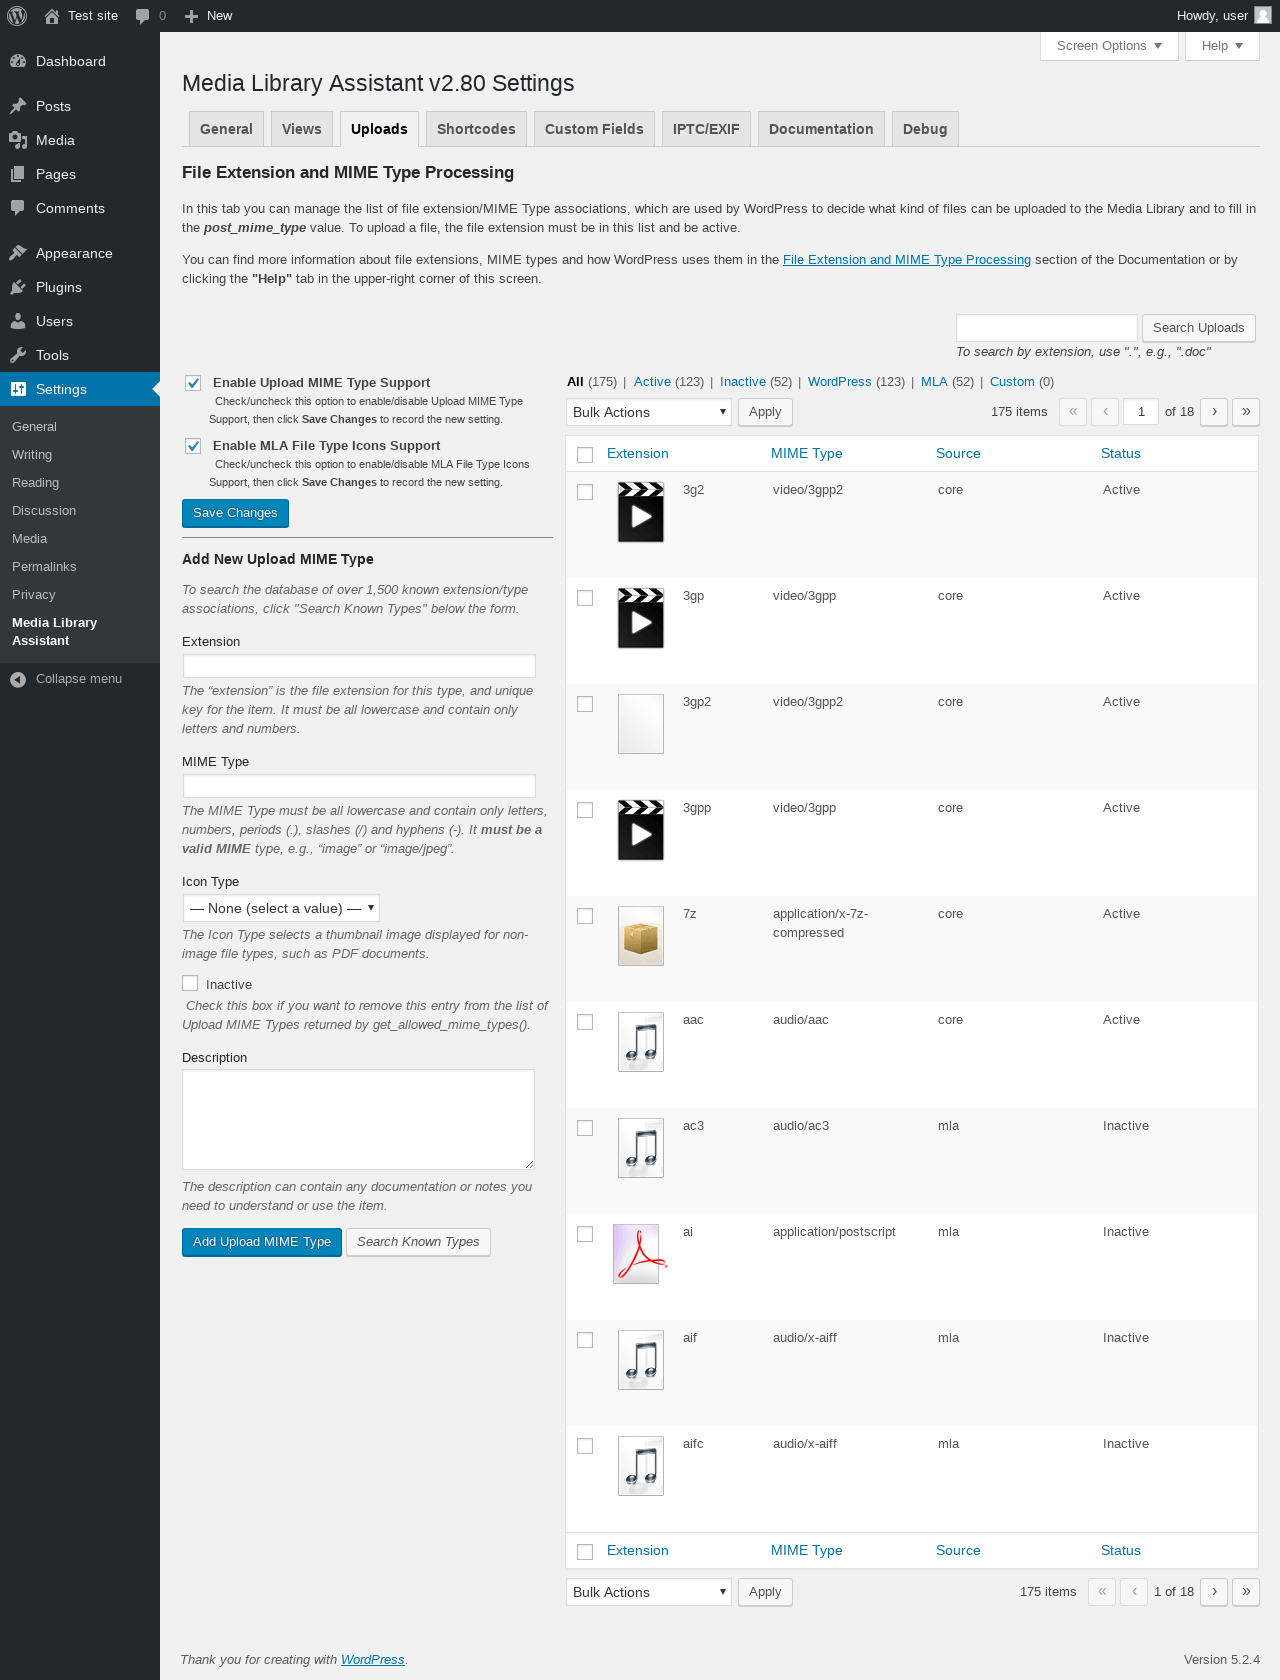The width and height of the screenshot is (1280, 1680).
Task: Sort by MIME Type column header
Action: pos(806,454)
